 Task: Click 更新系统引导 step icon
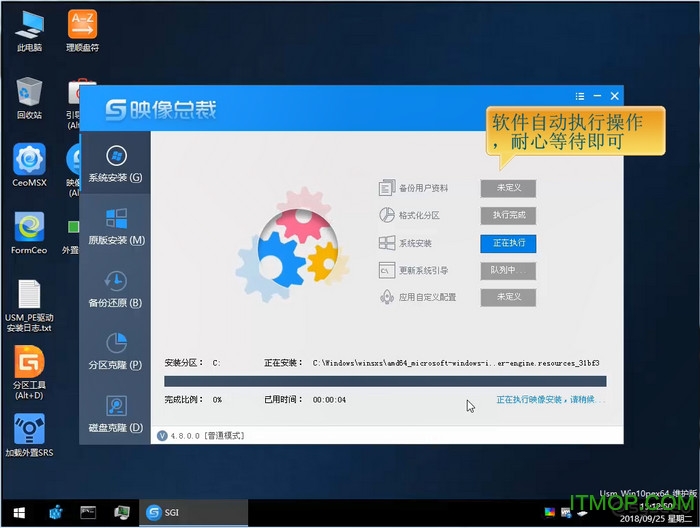tap(387, 270)
